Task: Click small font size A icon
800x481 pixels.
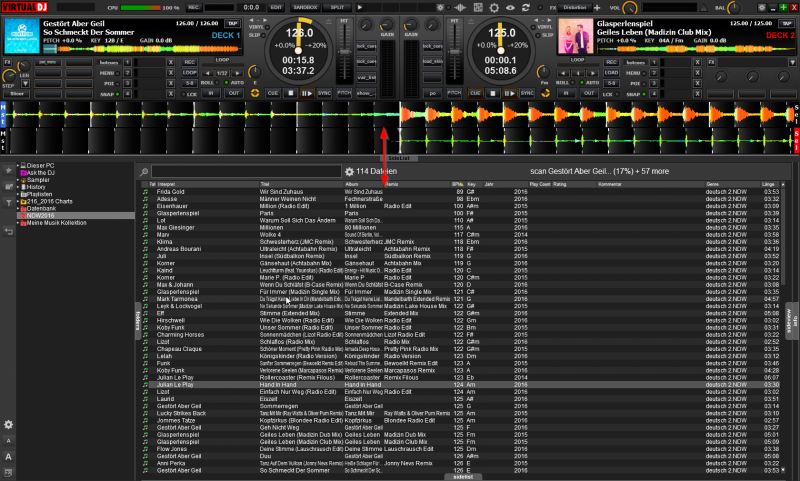Action: [9, 441]
